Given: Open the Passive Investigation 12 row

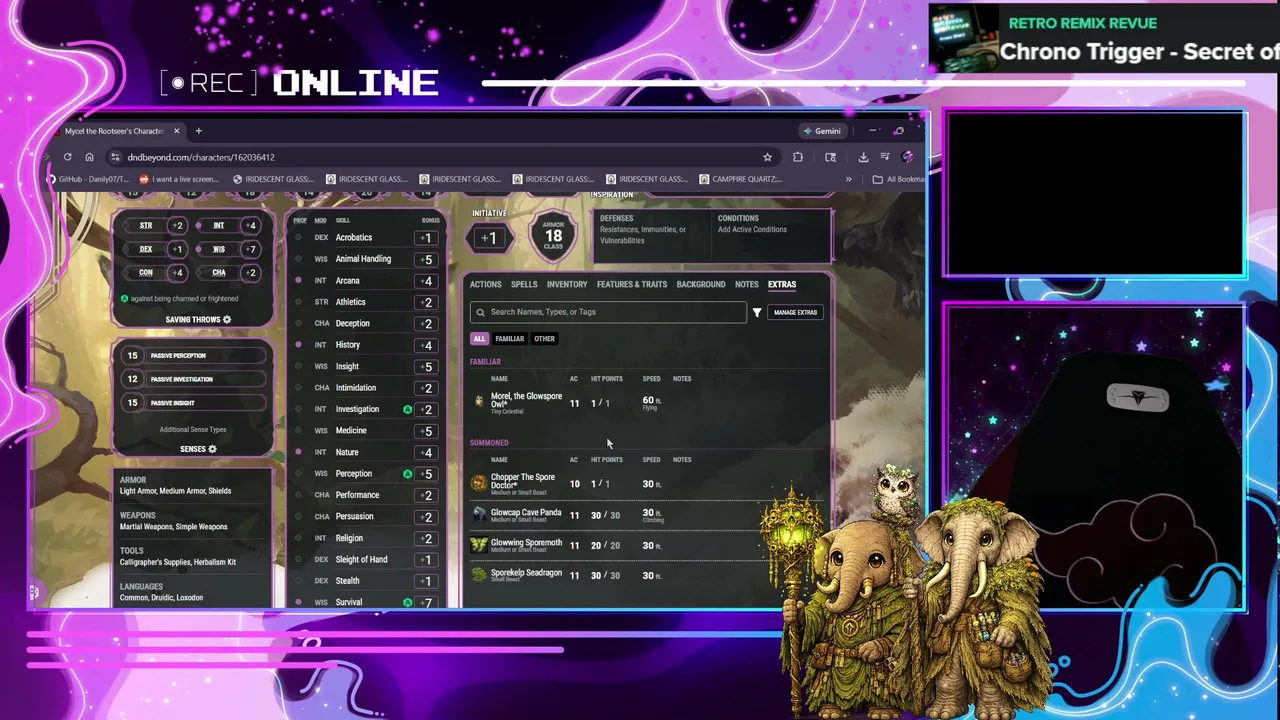Looking at the screenshot, I should 192,379.
